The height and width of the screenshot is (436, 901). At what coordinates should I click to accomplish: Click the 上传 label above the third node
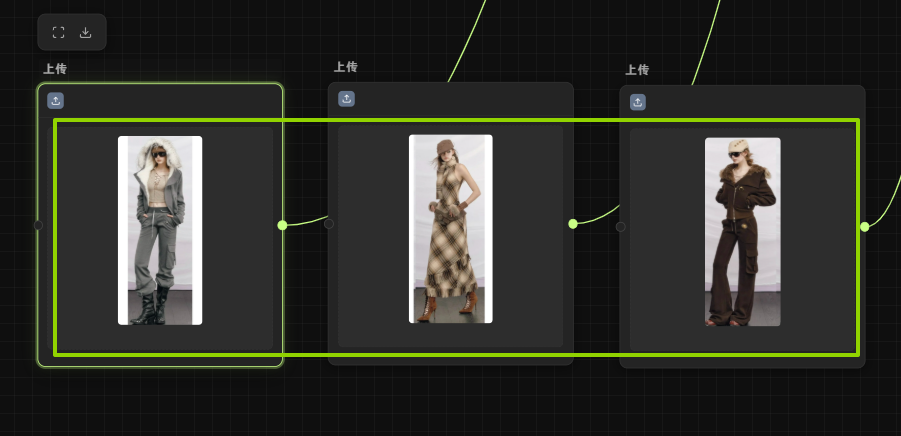(x=637, y=70)
